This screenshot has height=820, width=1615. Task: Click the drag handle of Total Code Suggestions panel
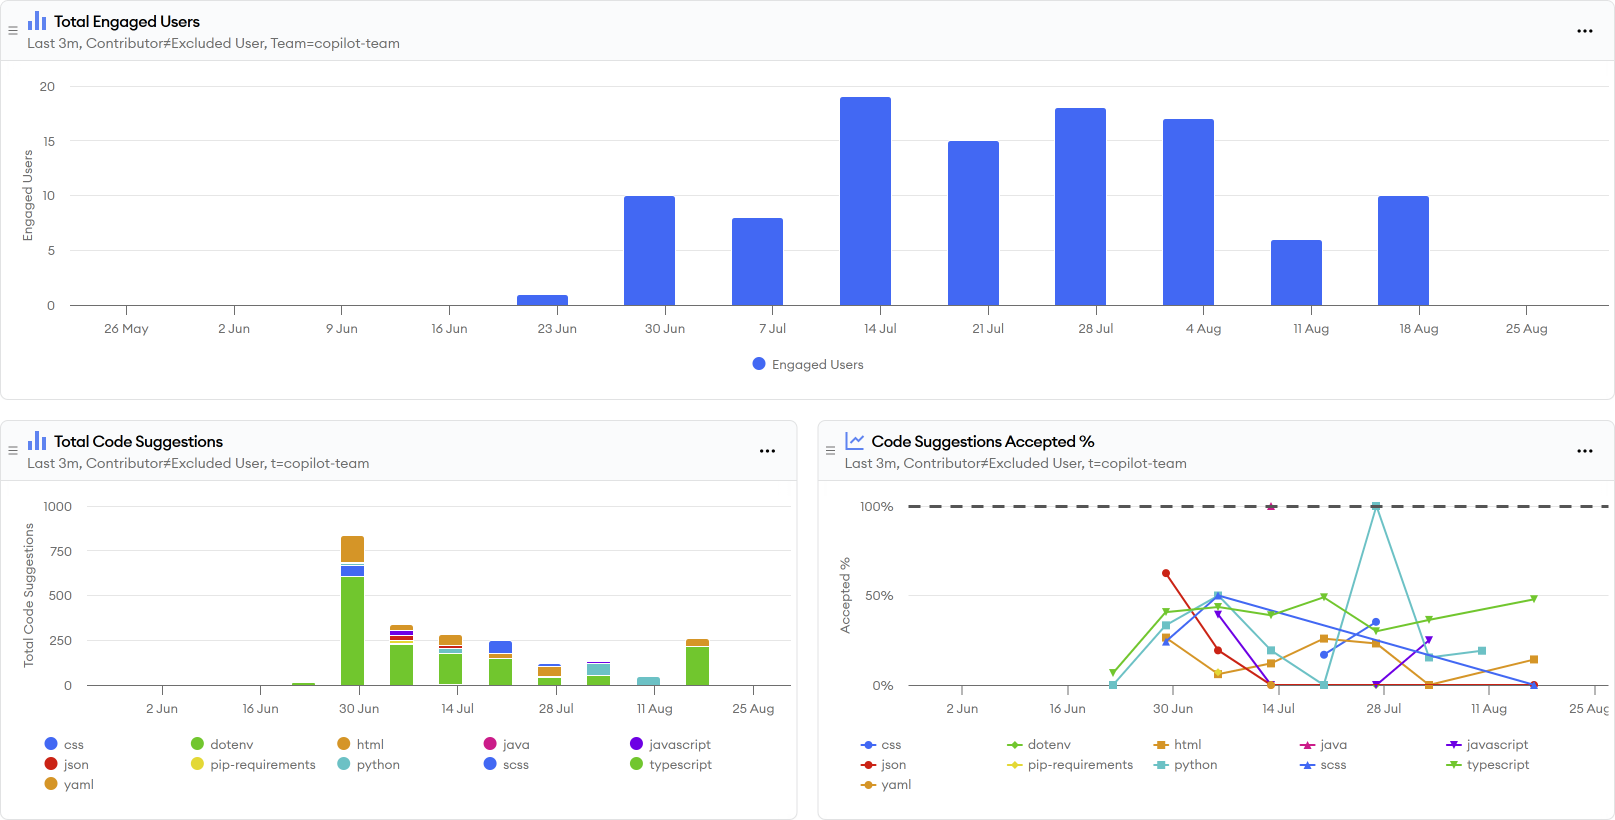tap(13, 451)
